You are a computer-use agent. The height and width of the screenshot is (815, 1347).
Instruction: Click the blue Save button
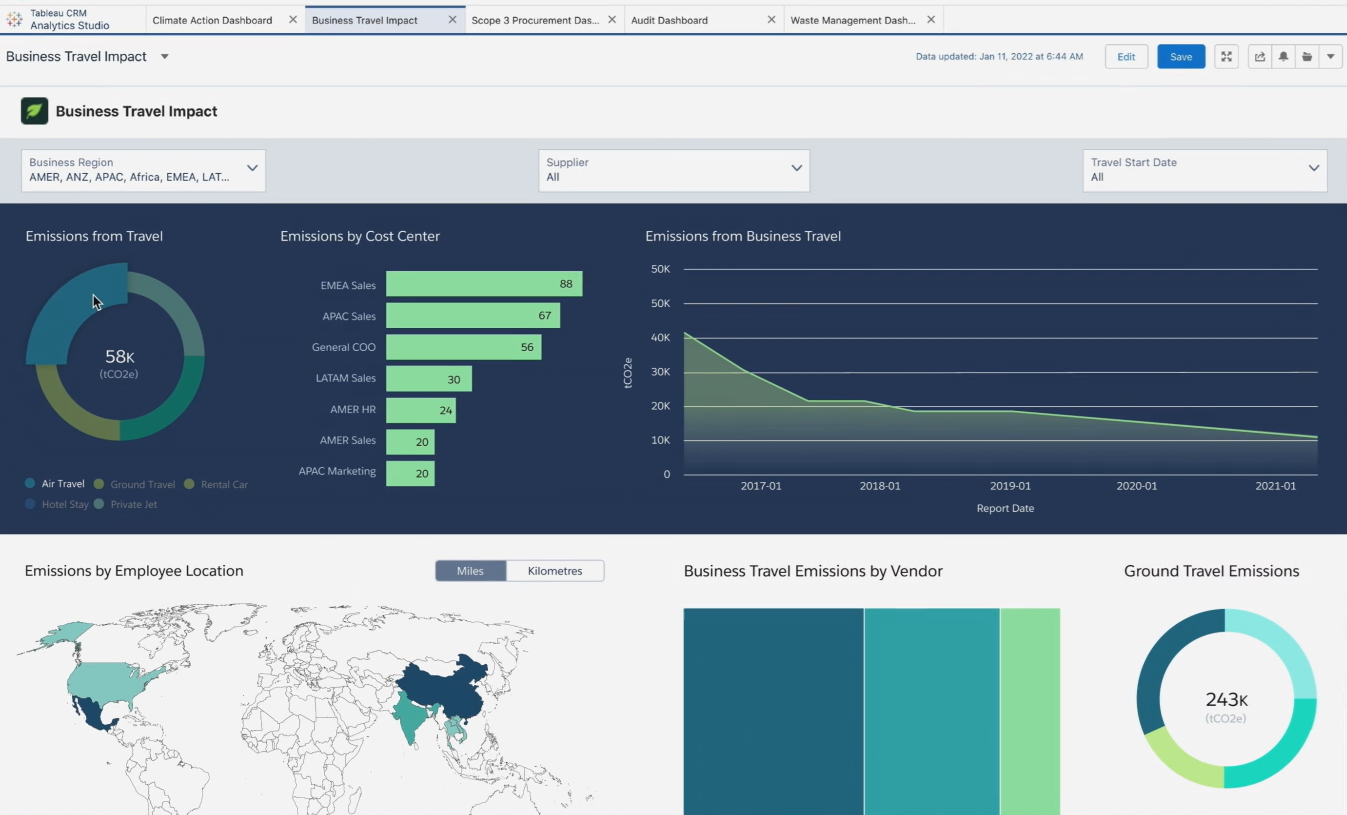tap(1181, 56)
